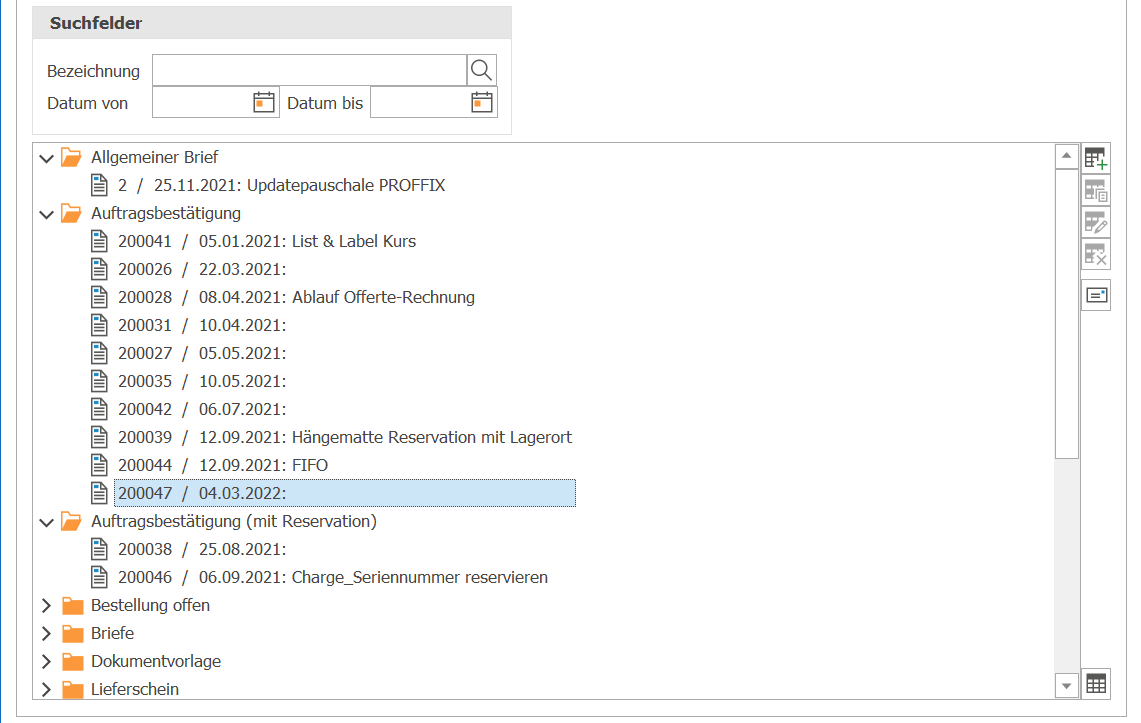Expand the Lieferschein folder
The width and height of the screenshot is (1141, 723).
[x=47, y=690]
